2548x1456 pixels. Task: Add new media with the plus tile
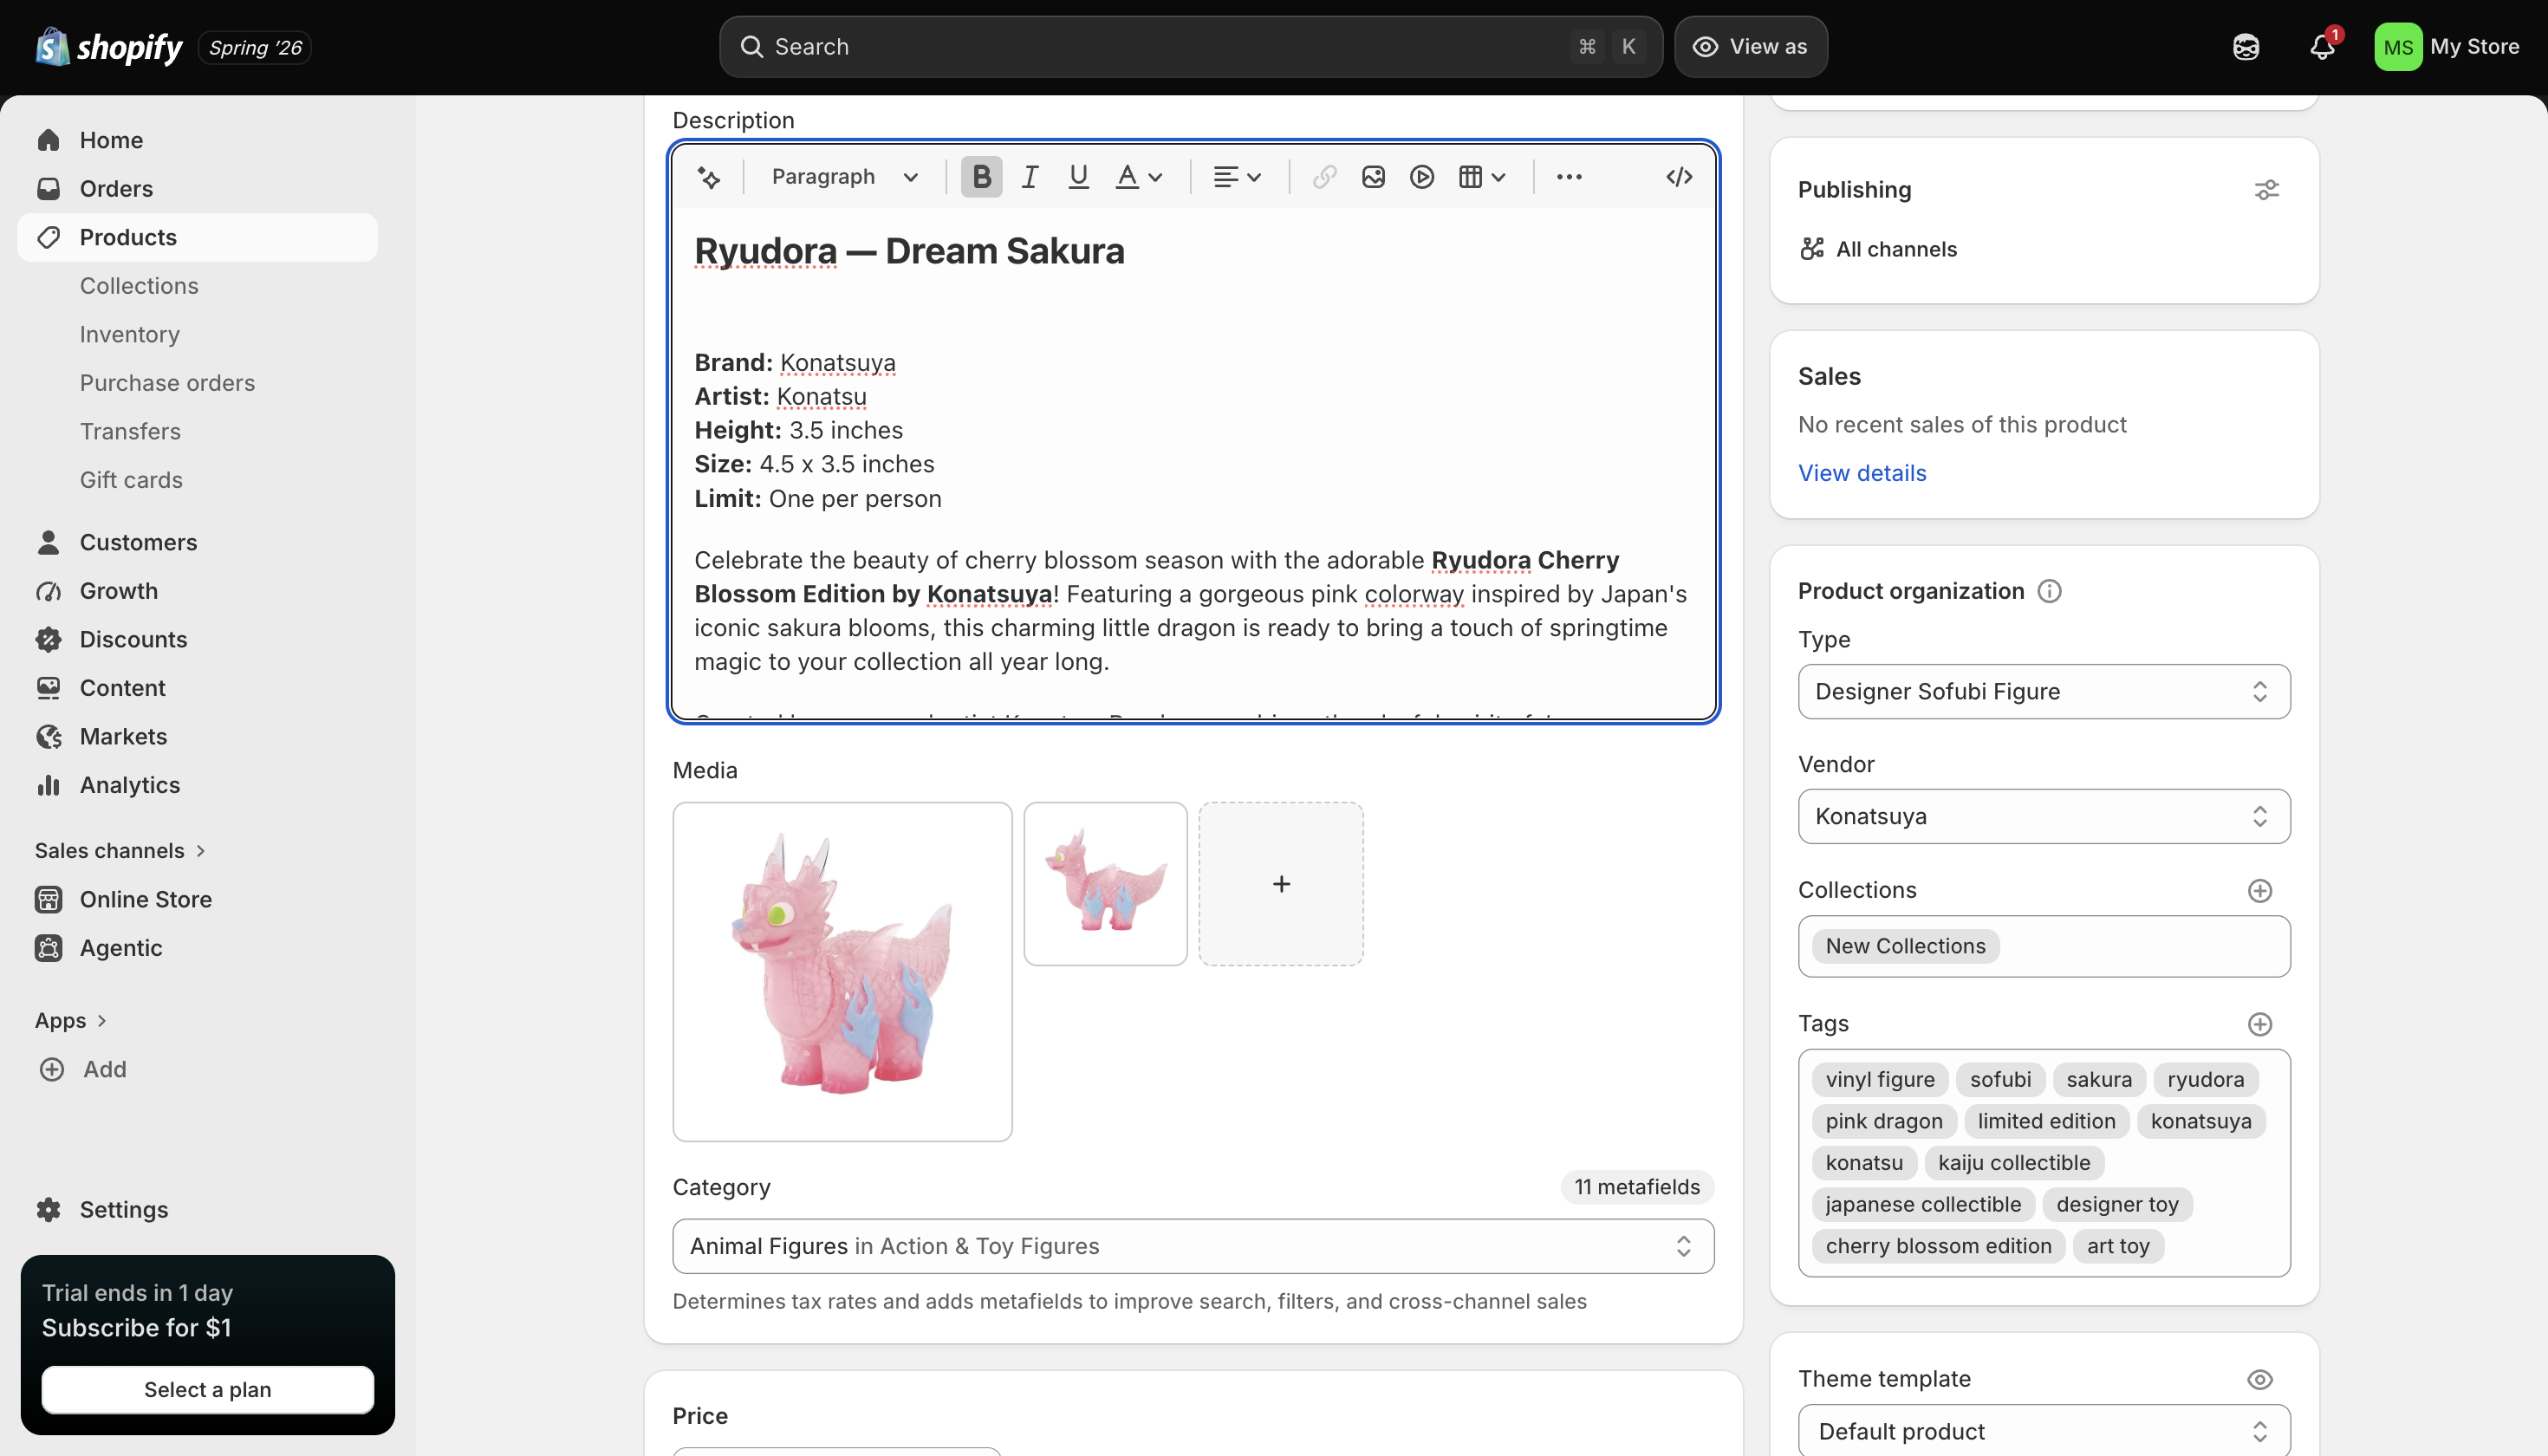(1281, 884)
